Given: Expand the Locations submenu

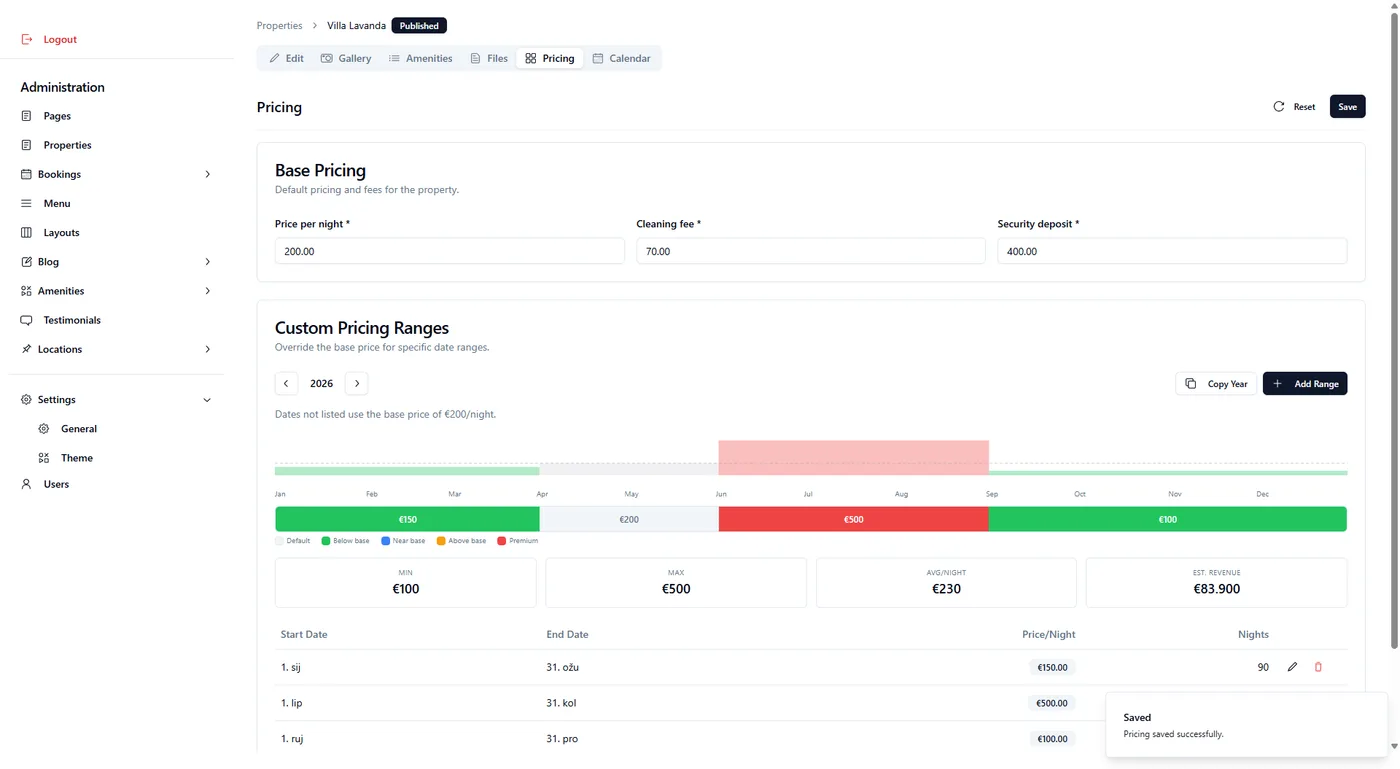Looking at the screenshot, I should point(207,349).
